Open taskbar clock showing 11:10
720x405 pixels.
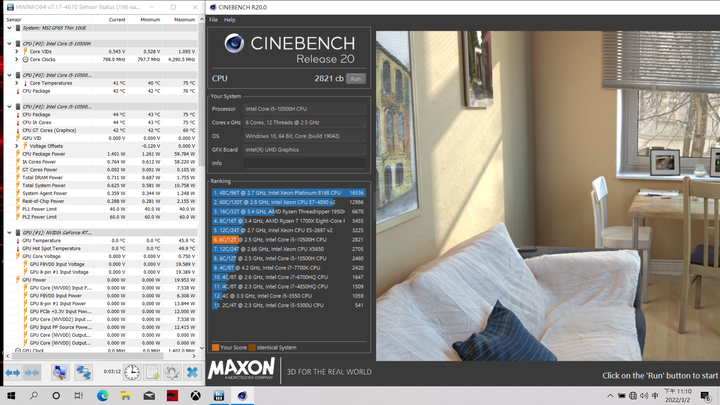coord(678,395)
